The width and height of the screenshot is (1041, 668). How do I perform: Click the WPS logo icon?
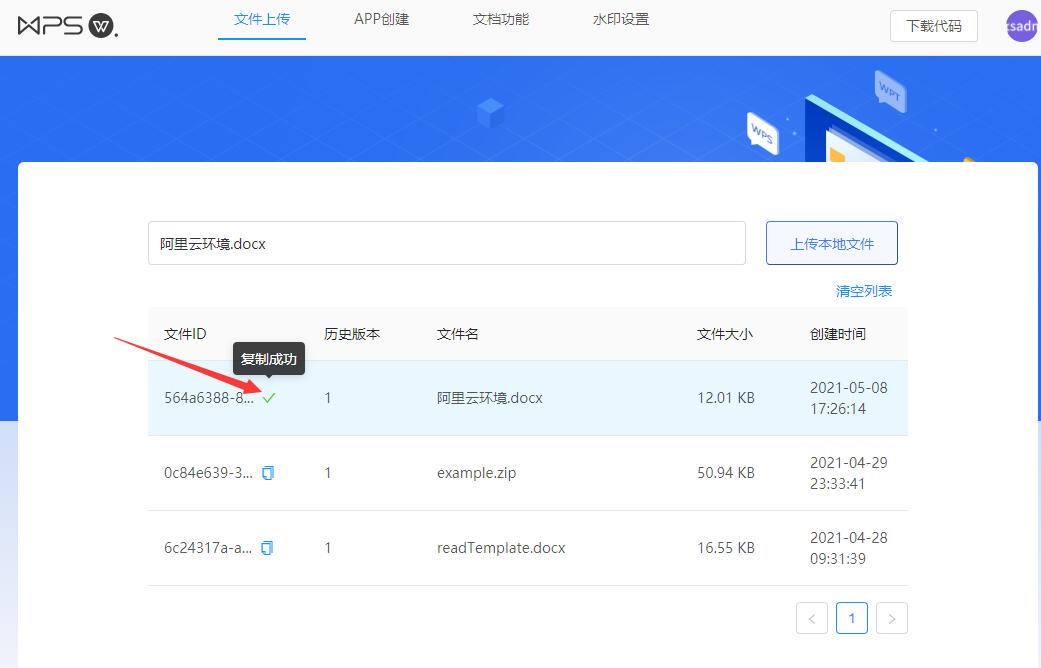click(67, 25)
